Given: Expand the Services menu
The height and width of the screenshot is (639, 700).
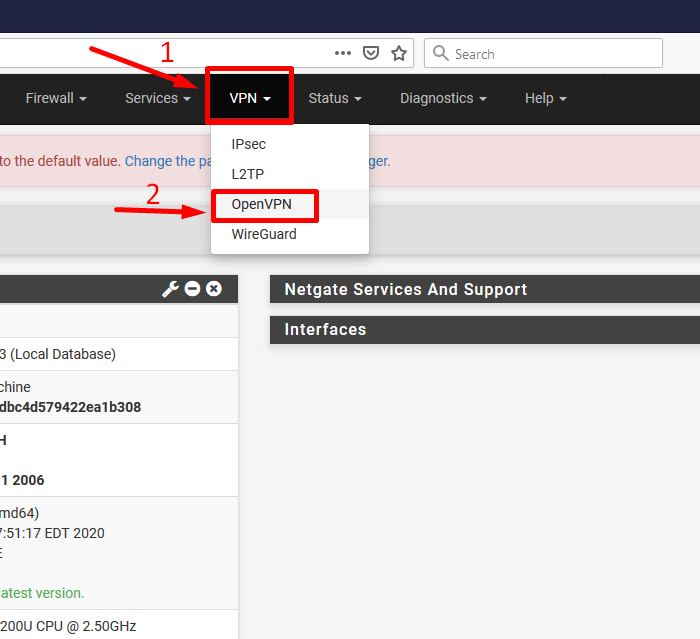Looking at the screenshot, I should 158,98.
